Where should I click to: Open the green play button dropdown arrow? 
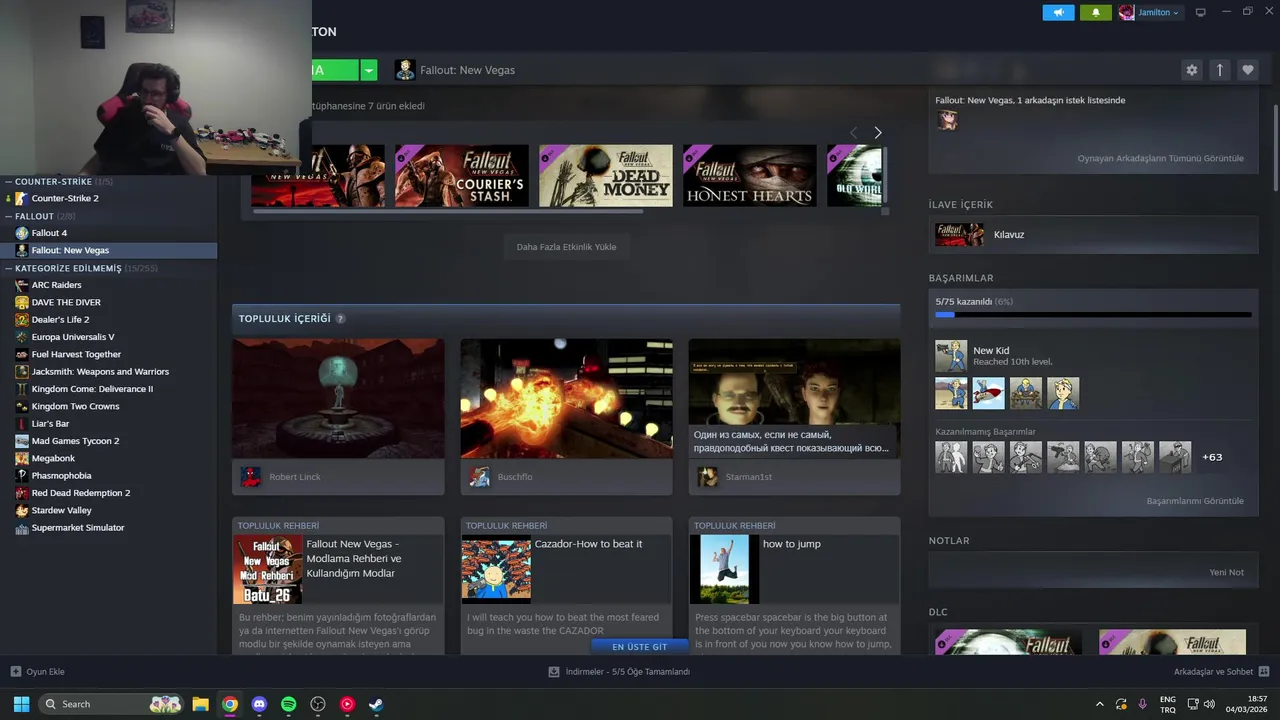point(369,70)
